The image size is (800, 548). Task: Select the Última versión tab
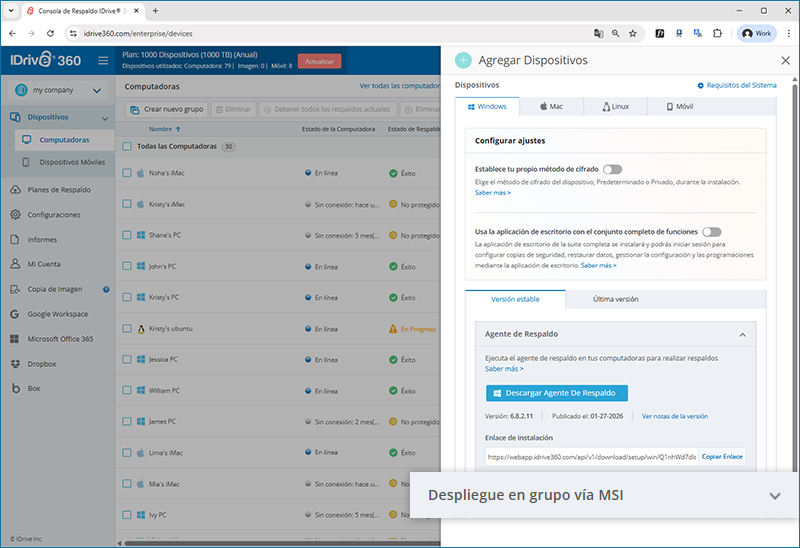pyautogui.click(x=615, y=299)
